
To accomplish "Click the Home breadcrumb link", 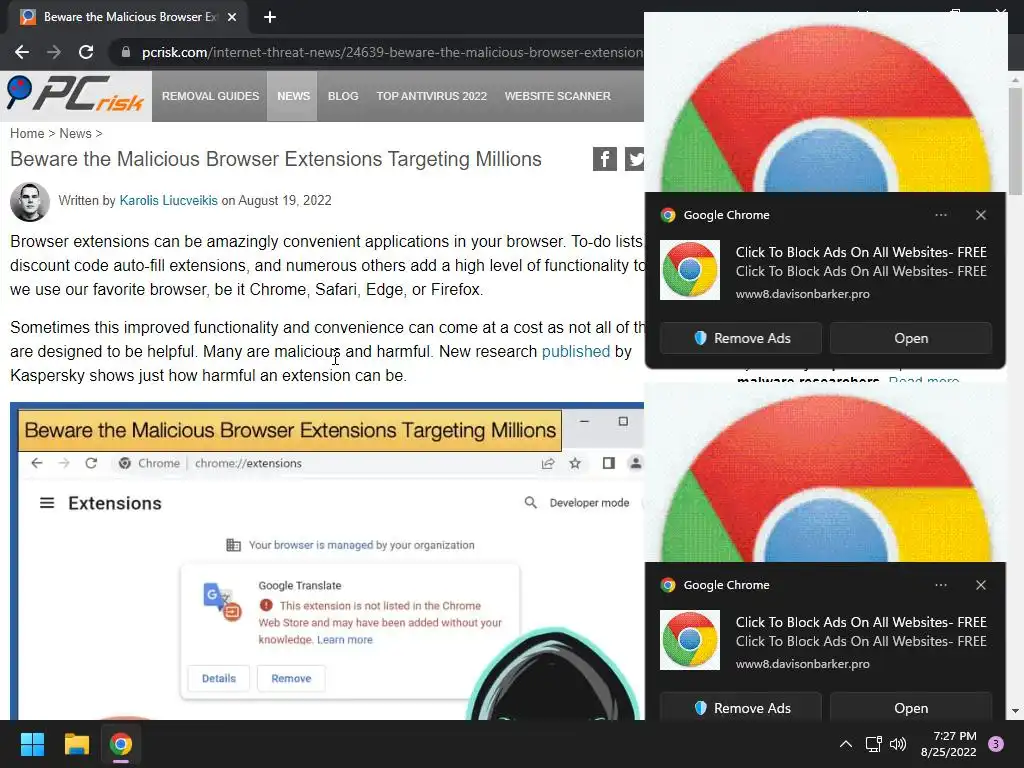I will tap(27, 133).
